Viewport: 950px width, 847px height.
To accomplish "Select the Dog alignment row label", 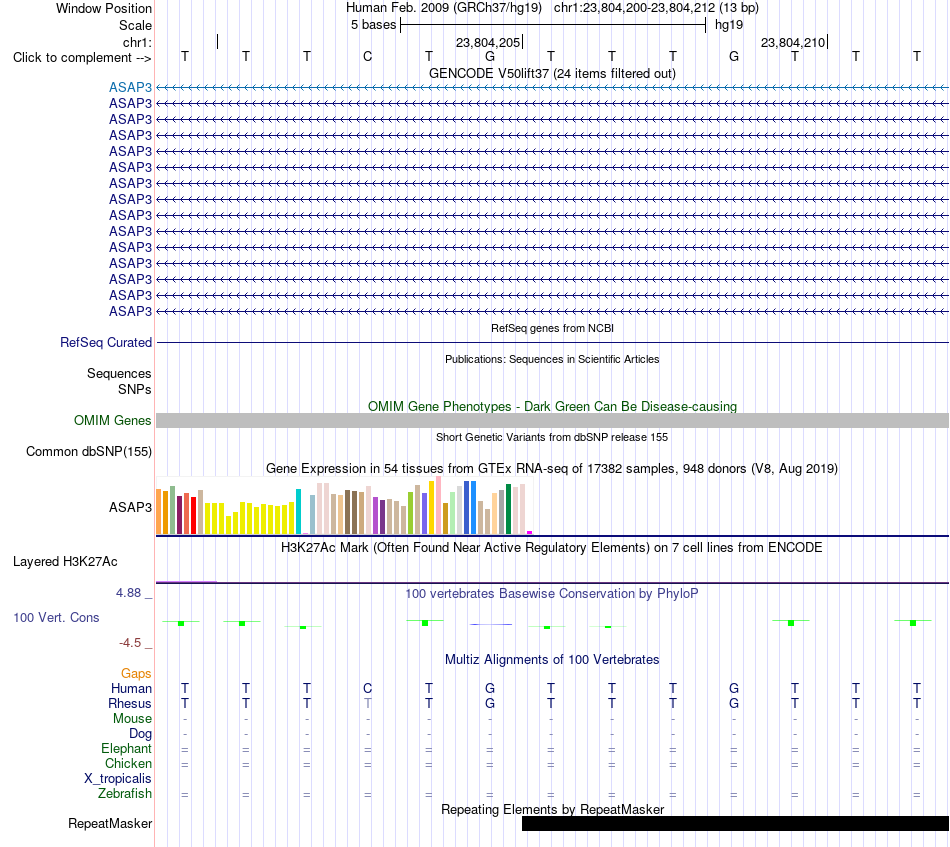I will [x=141, y=734].
